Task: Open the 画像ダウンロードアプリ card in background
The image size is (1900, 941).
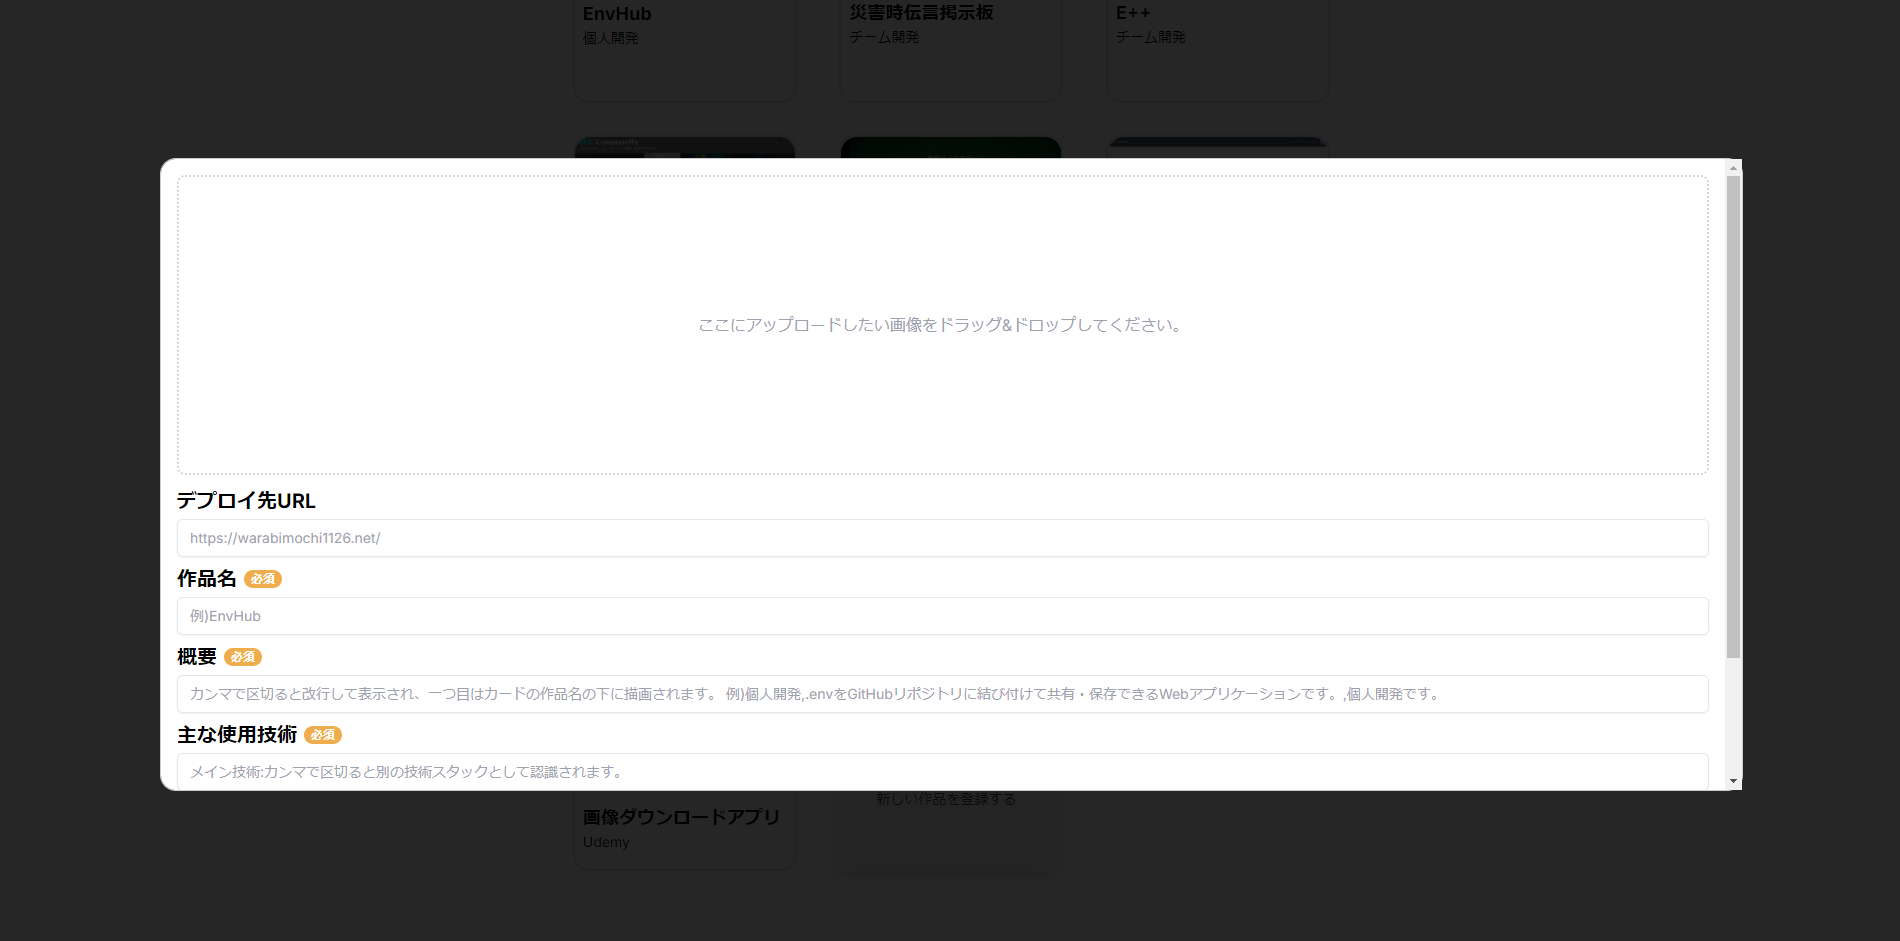Action: coord(685,830)
